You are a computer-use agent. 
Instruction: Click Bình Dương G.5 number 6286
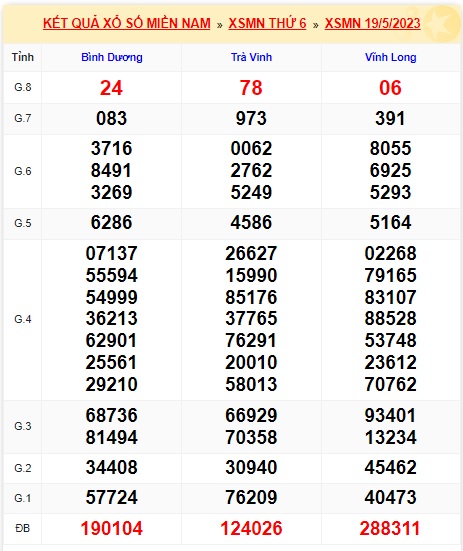click(x=111, y=222)
